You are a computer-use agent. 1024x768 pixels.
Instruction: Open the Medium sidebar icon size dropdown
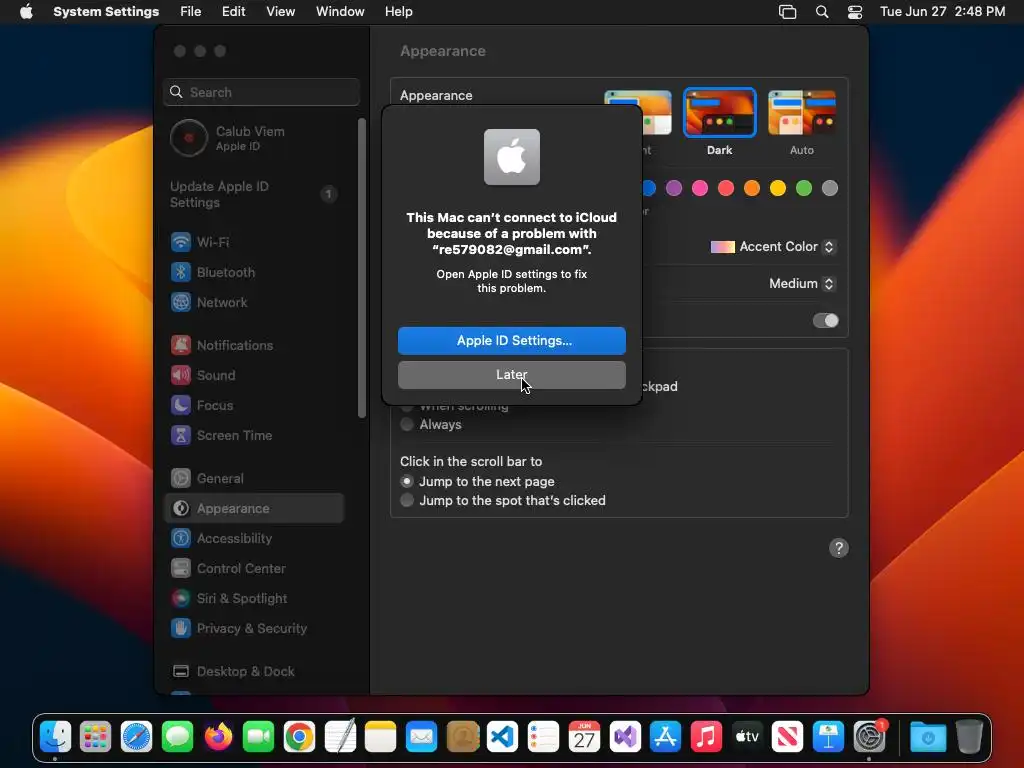[x=802, y=283]
